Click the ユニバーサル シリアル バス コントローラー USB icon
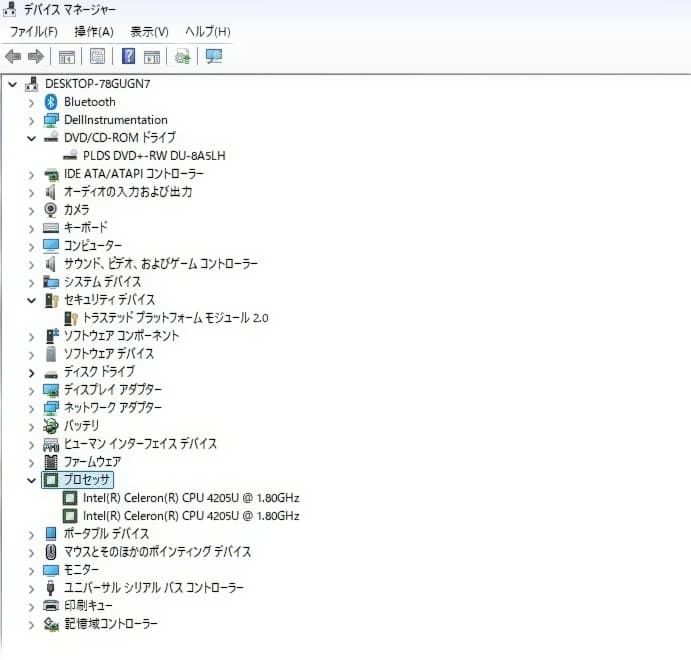The image size is (691, 660). pos(51,588)
